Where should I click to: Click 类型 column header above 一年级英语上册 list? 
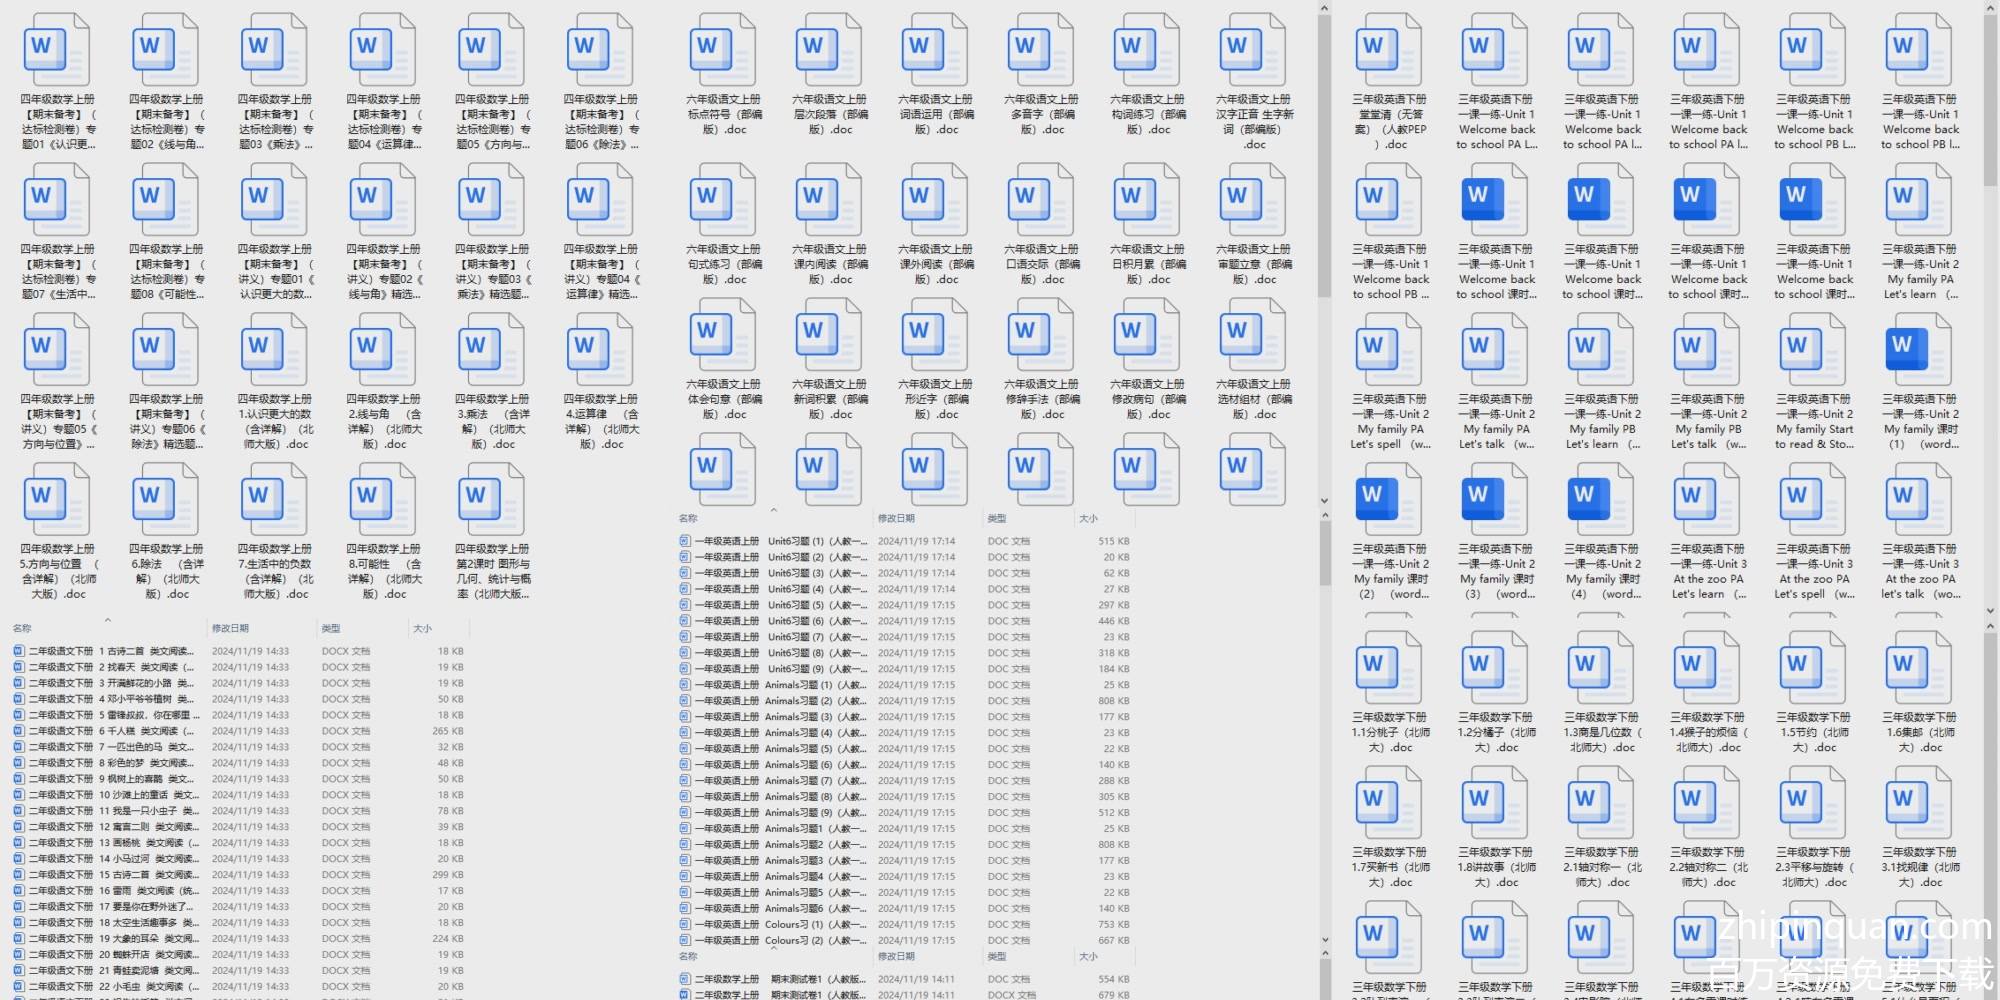coord(997,519)
